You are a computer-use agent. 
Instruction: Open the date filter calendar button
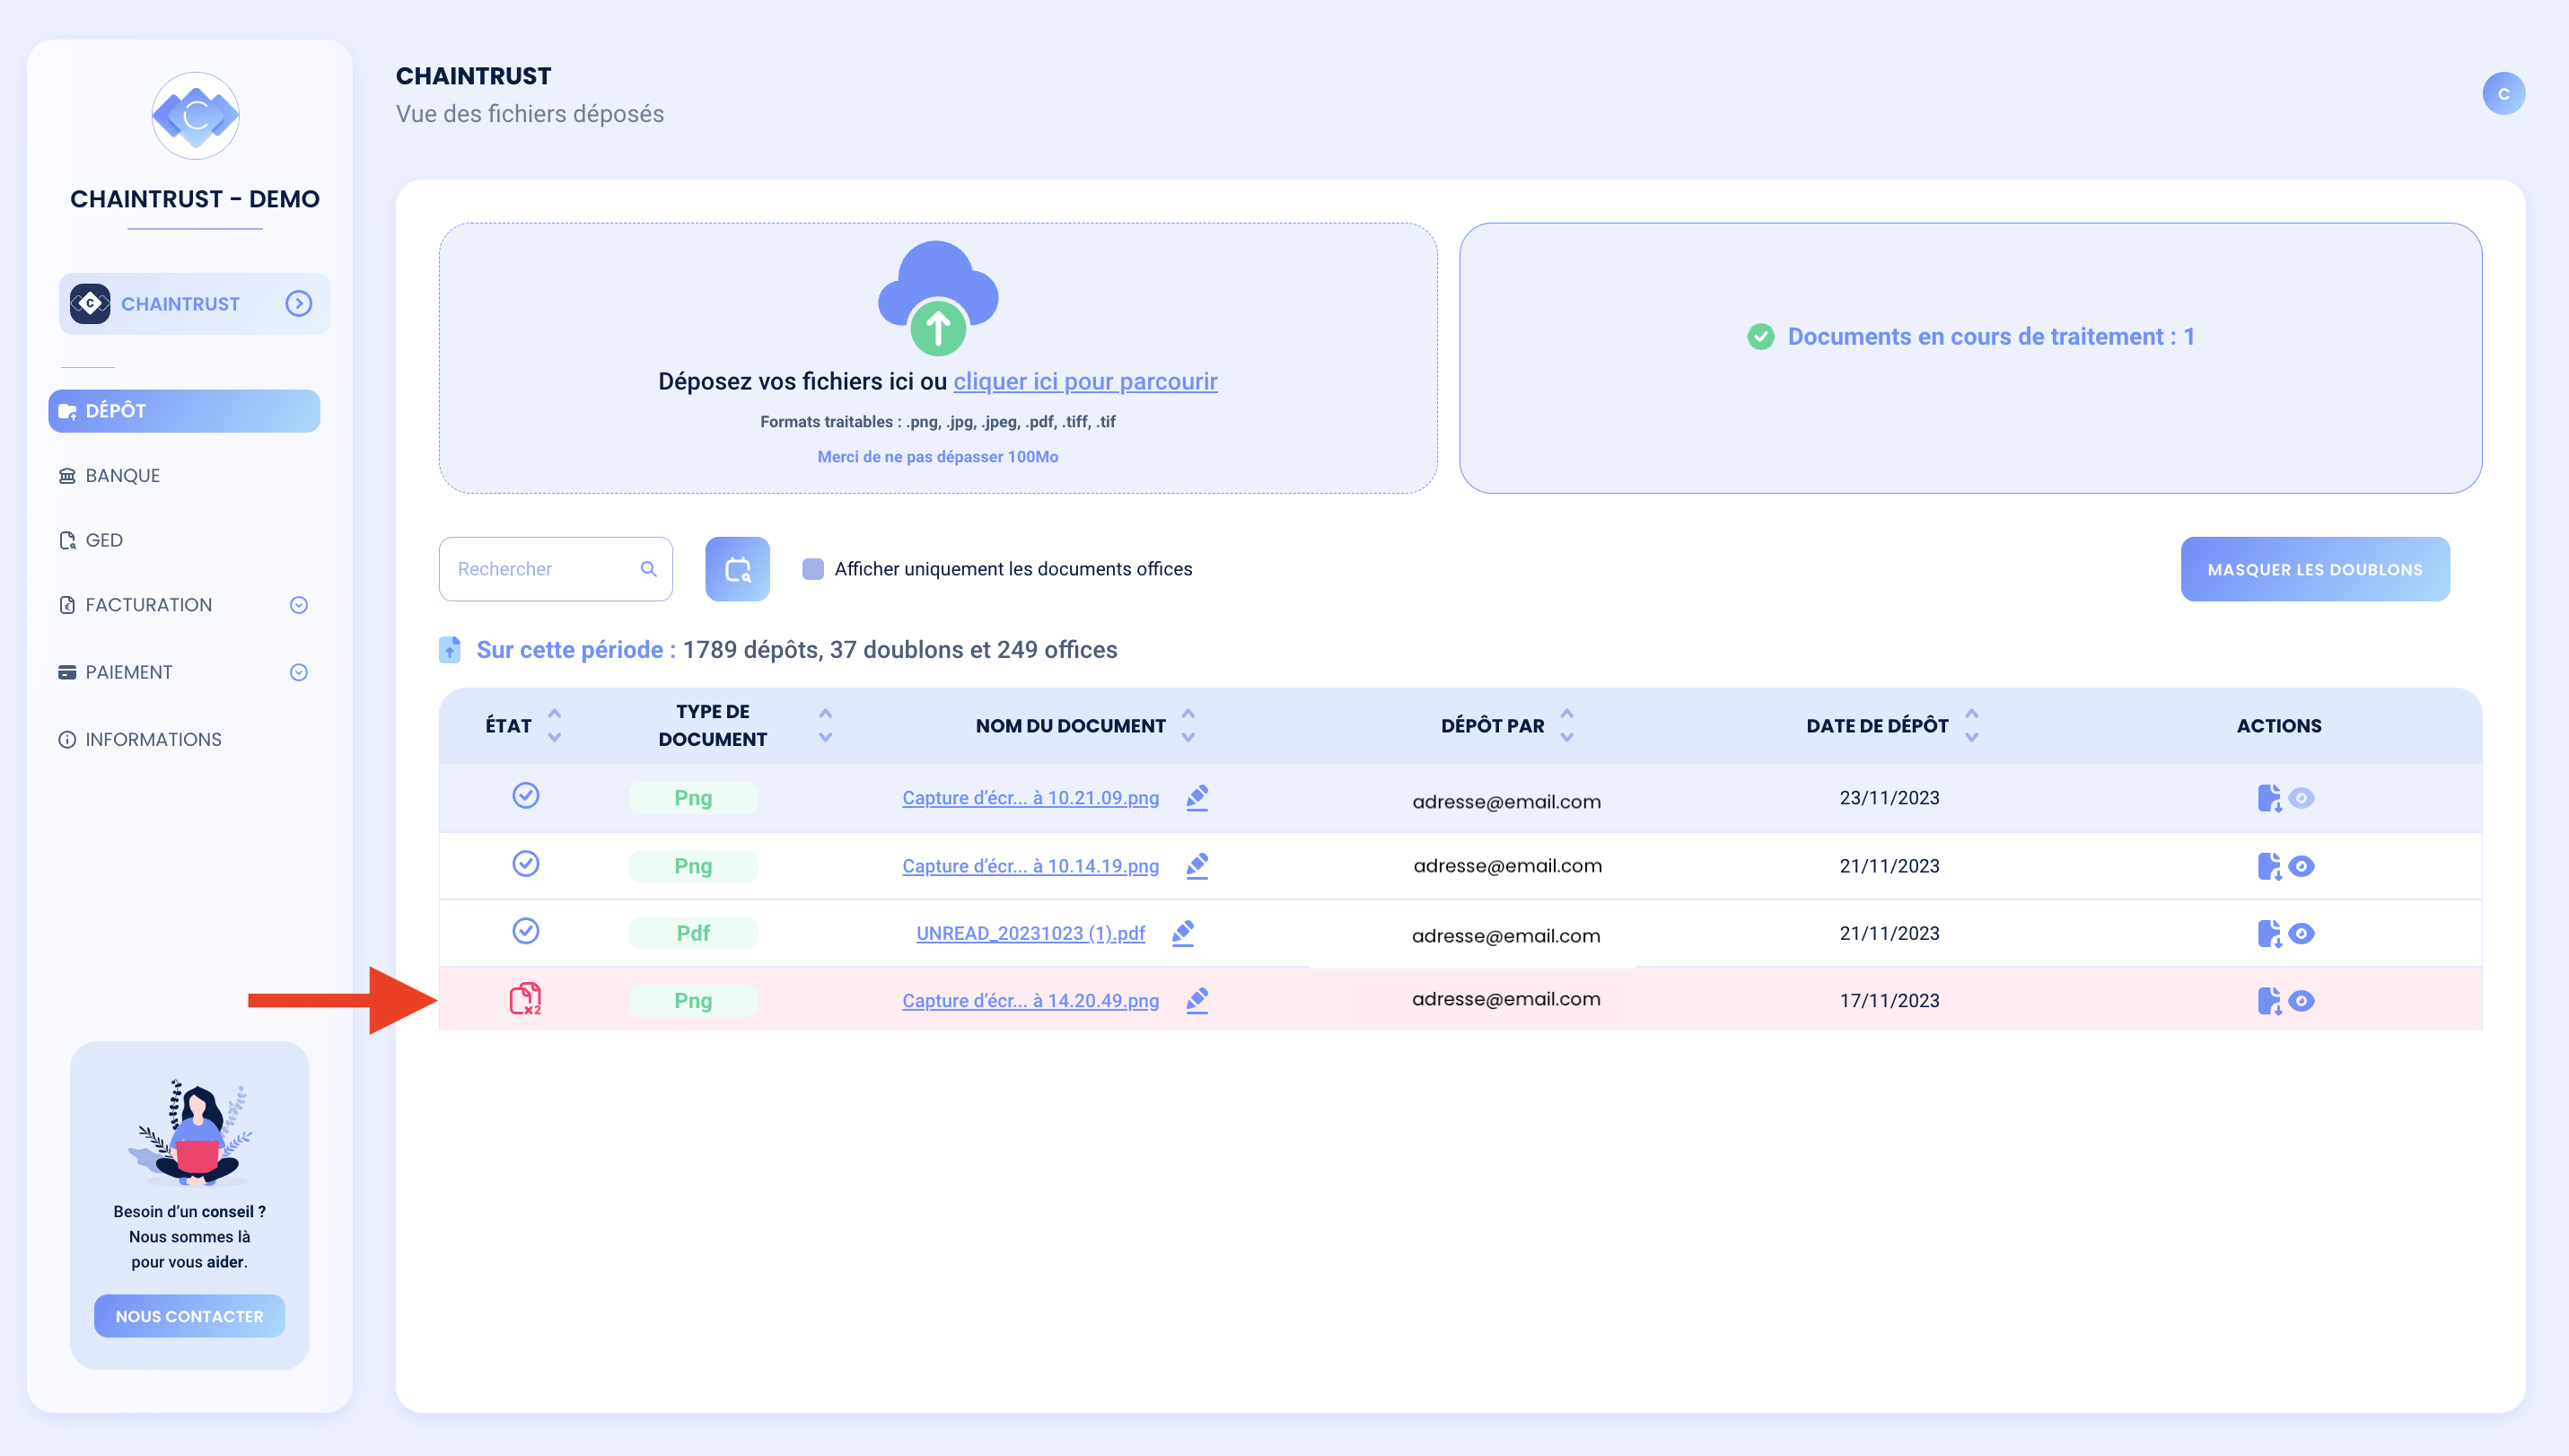pyautogui.click(x=737, y=569)
